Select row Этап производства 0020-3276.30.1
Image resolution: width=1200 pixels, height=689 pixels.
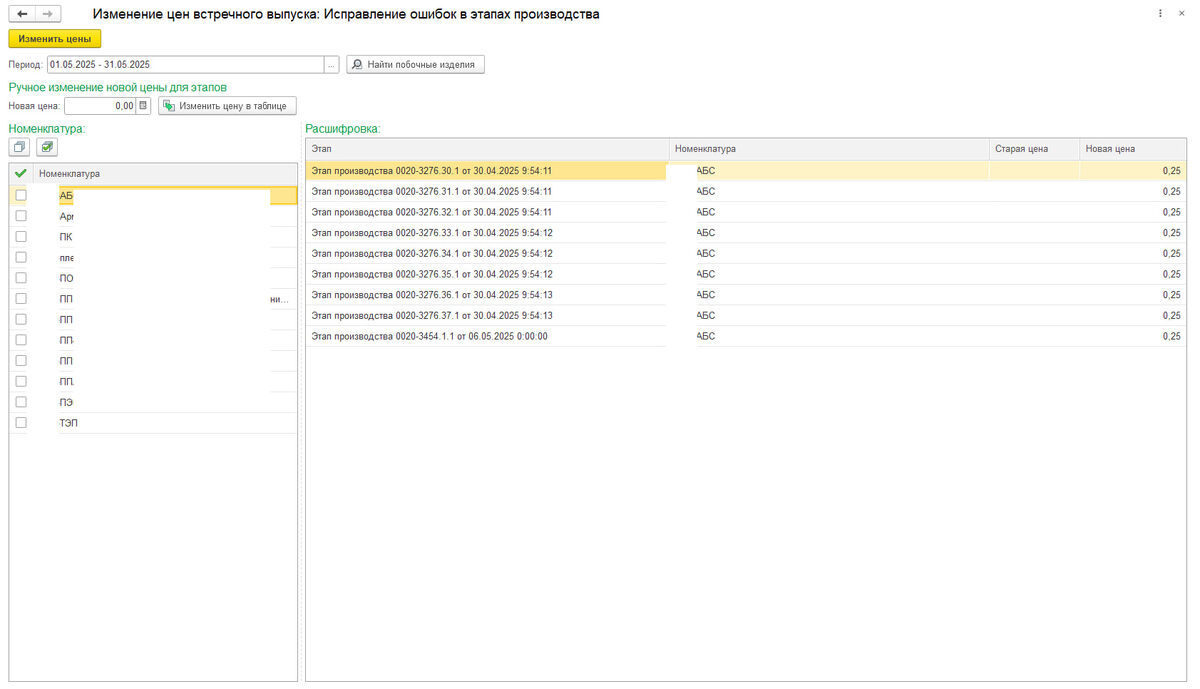(x=746, y=171)
